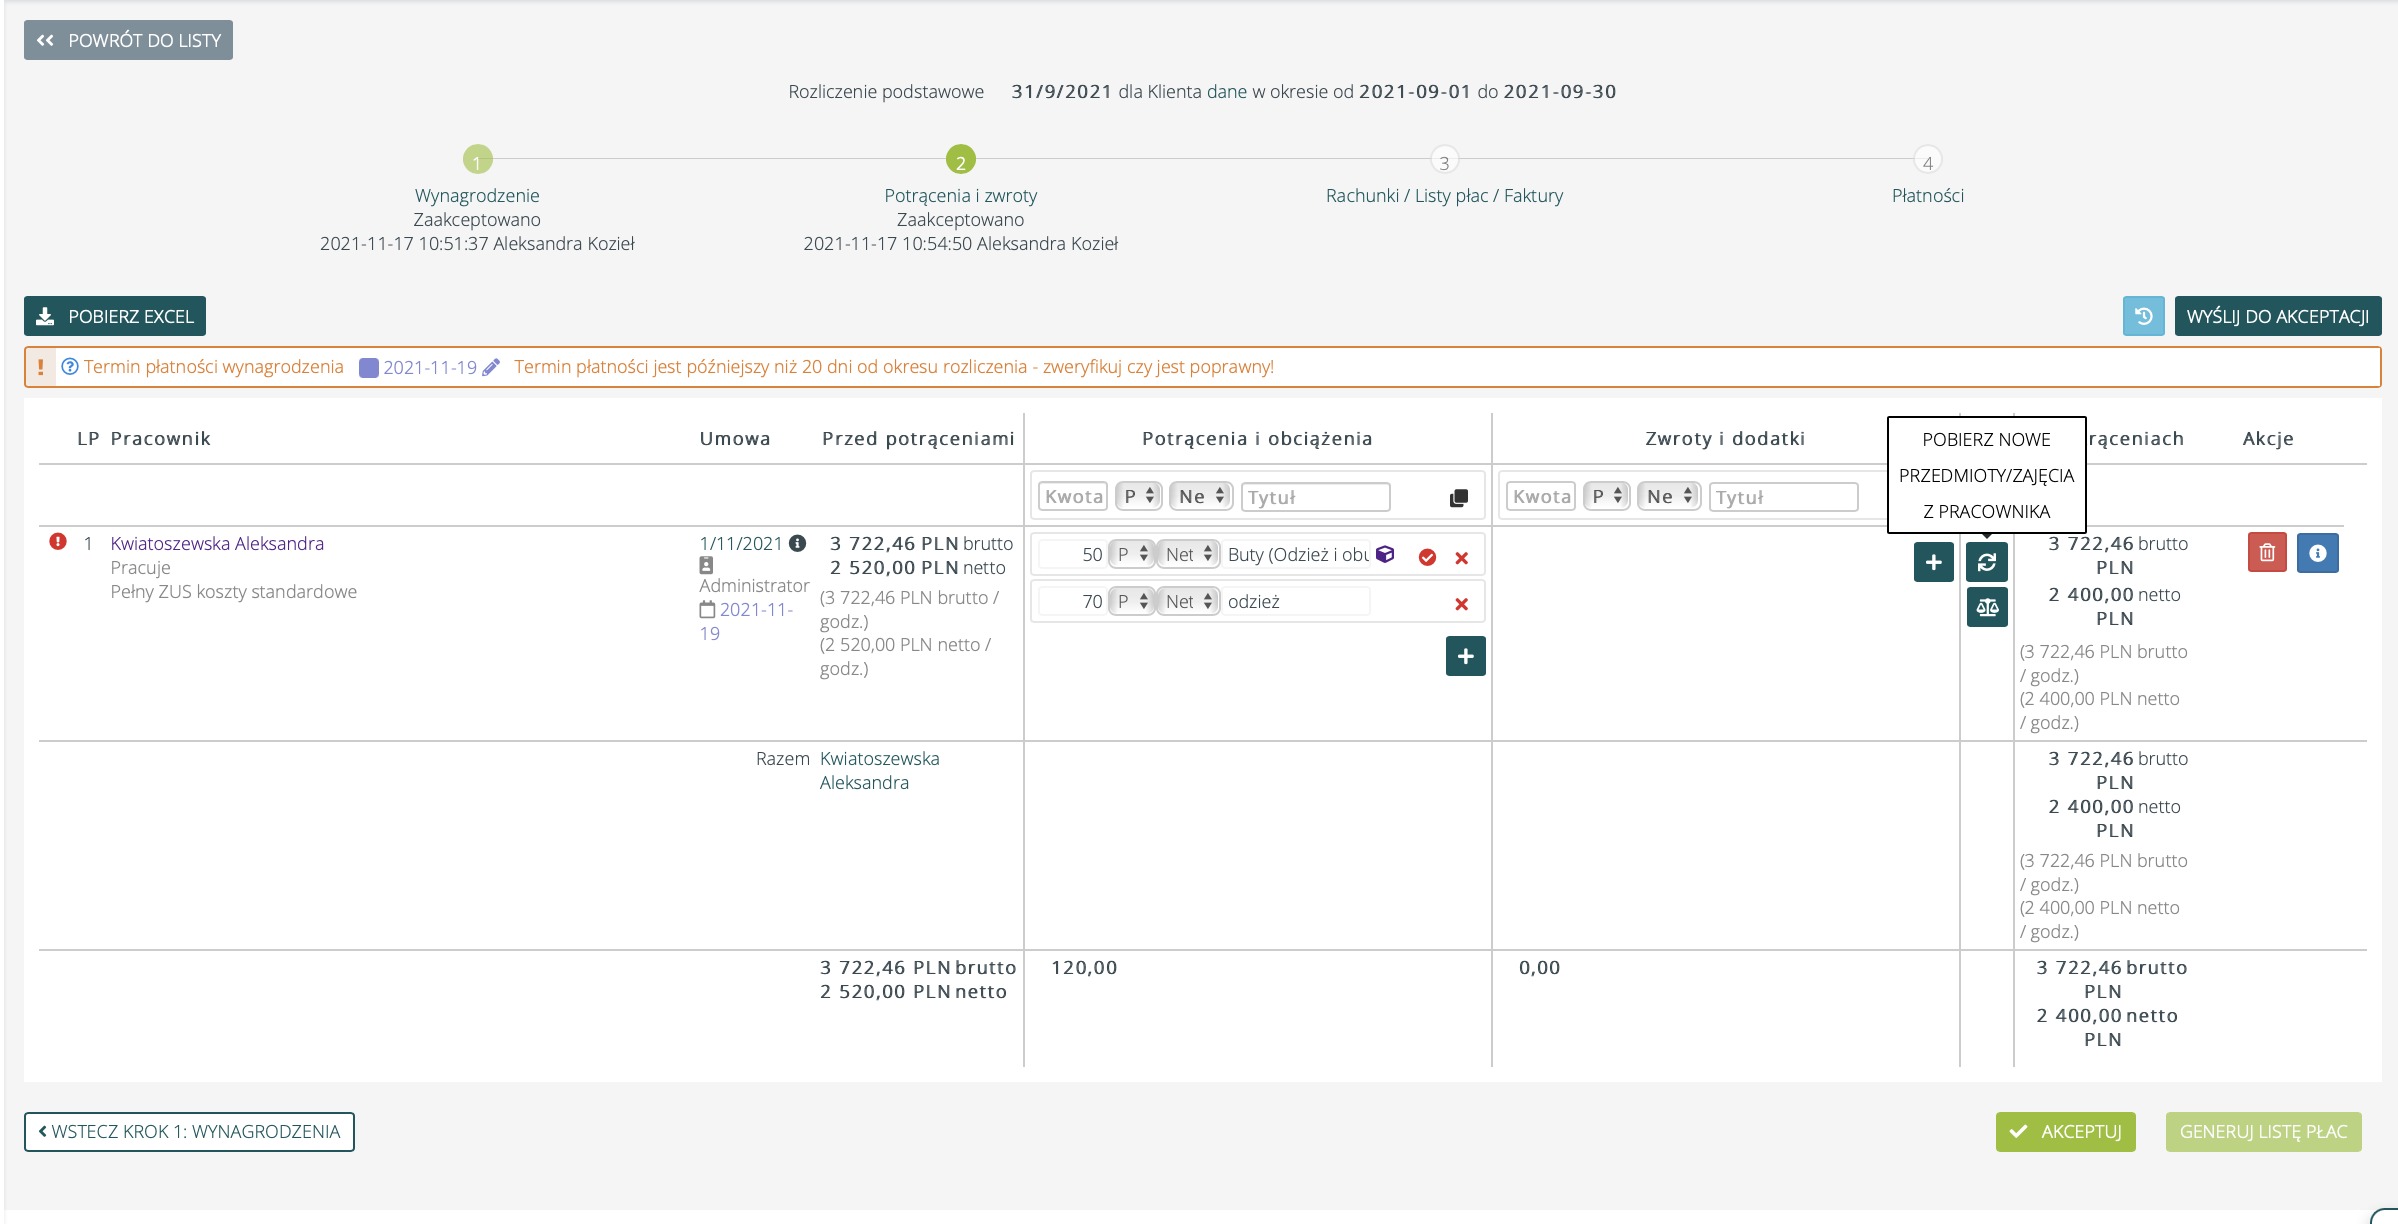Click the refresh items from employee icon
This screenshot has height=1224, width=2398.
(x=1986, y=562)
